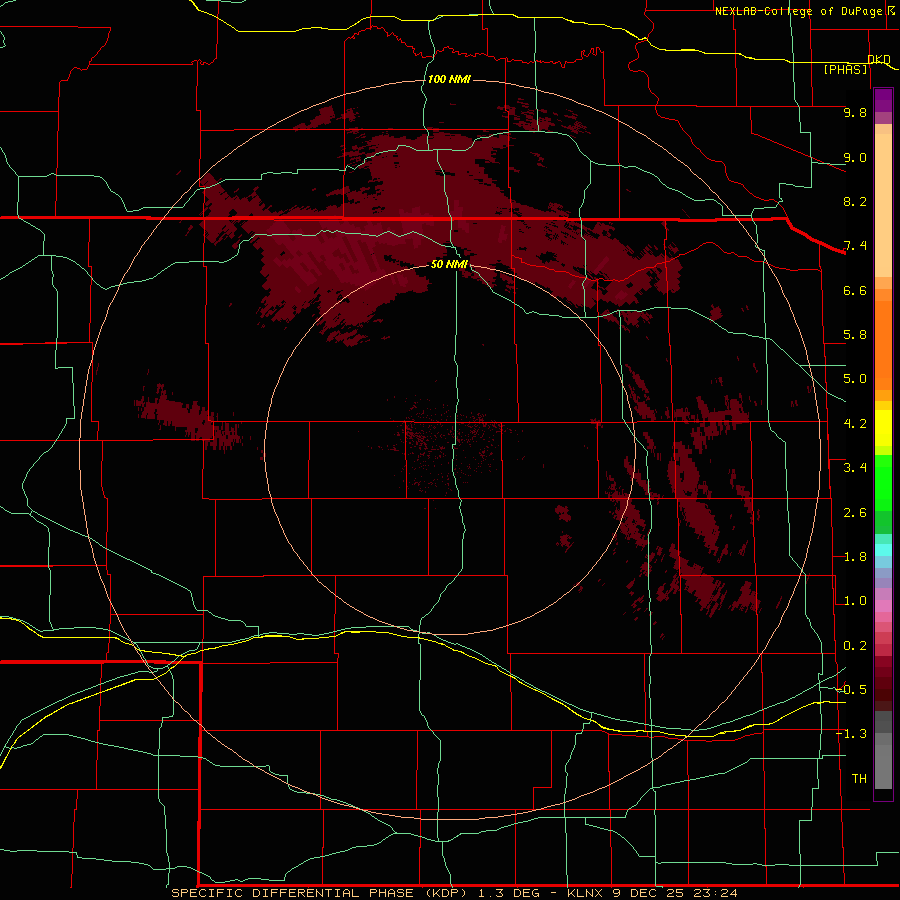The image size is (900, 900).
Task: Click the [PHAS] units label above the color bar
Action: [845, 69]
